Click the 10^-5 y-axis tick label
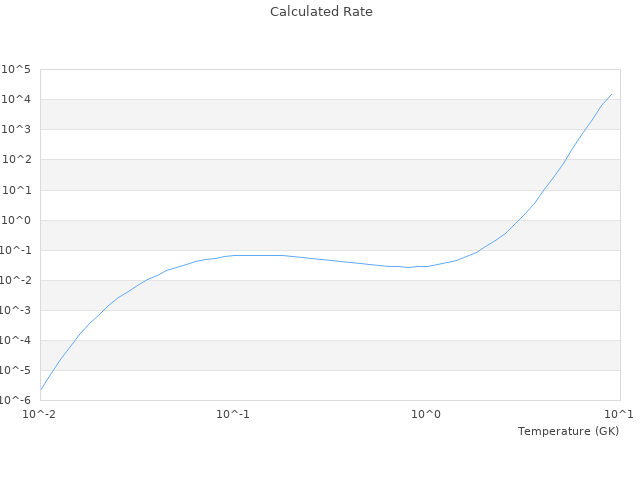Viewport: 640px width, 480px height. point(16,370)
